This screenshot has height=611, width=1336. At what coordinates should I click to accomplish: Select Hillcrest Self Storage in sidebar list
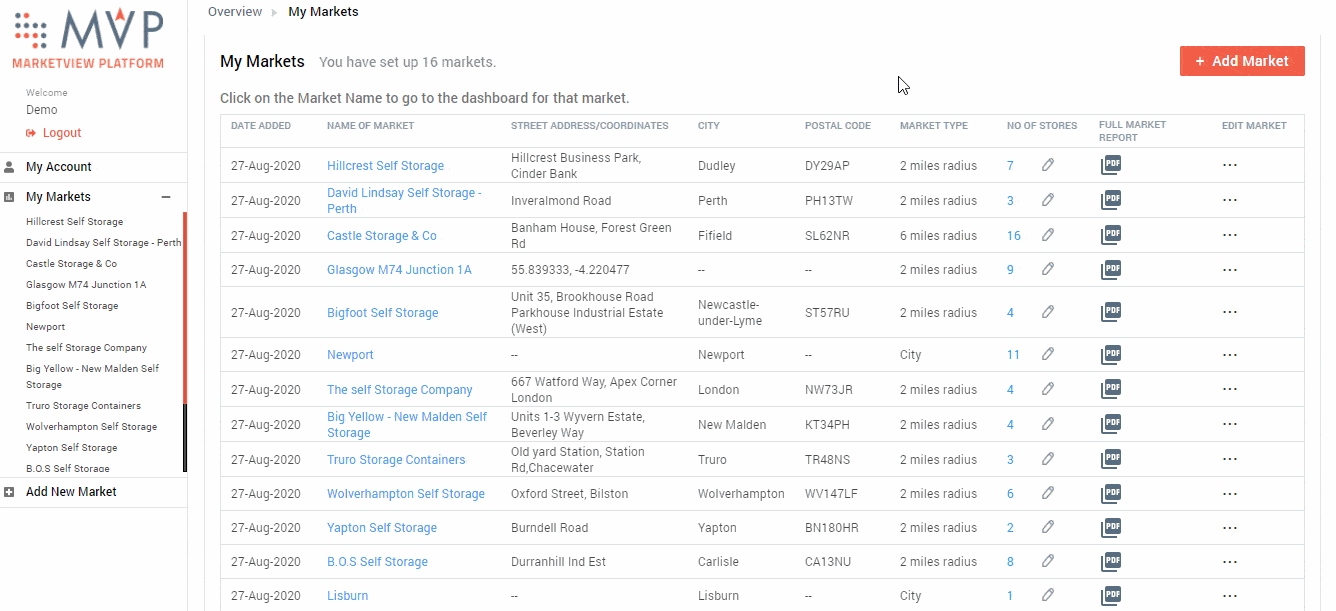tap(75, 222)
